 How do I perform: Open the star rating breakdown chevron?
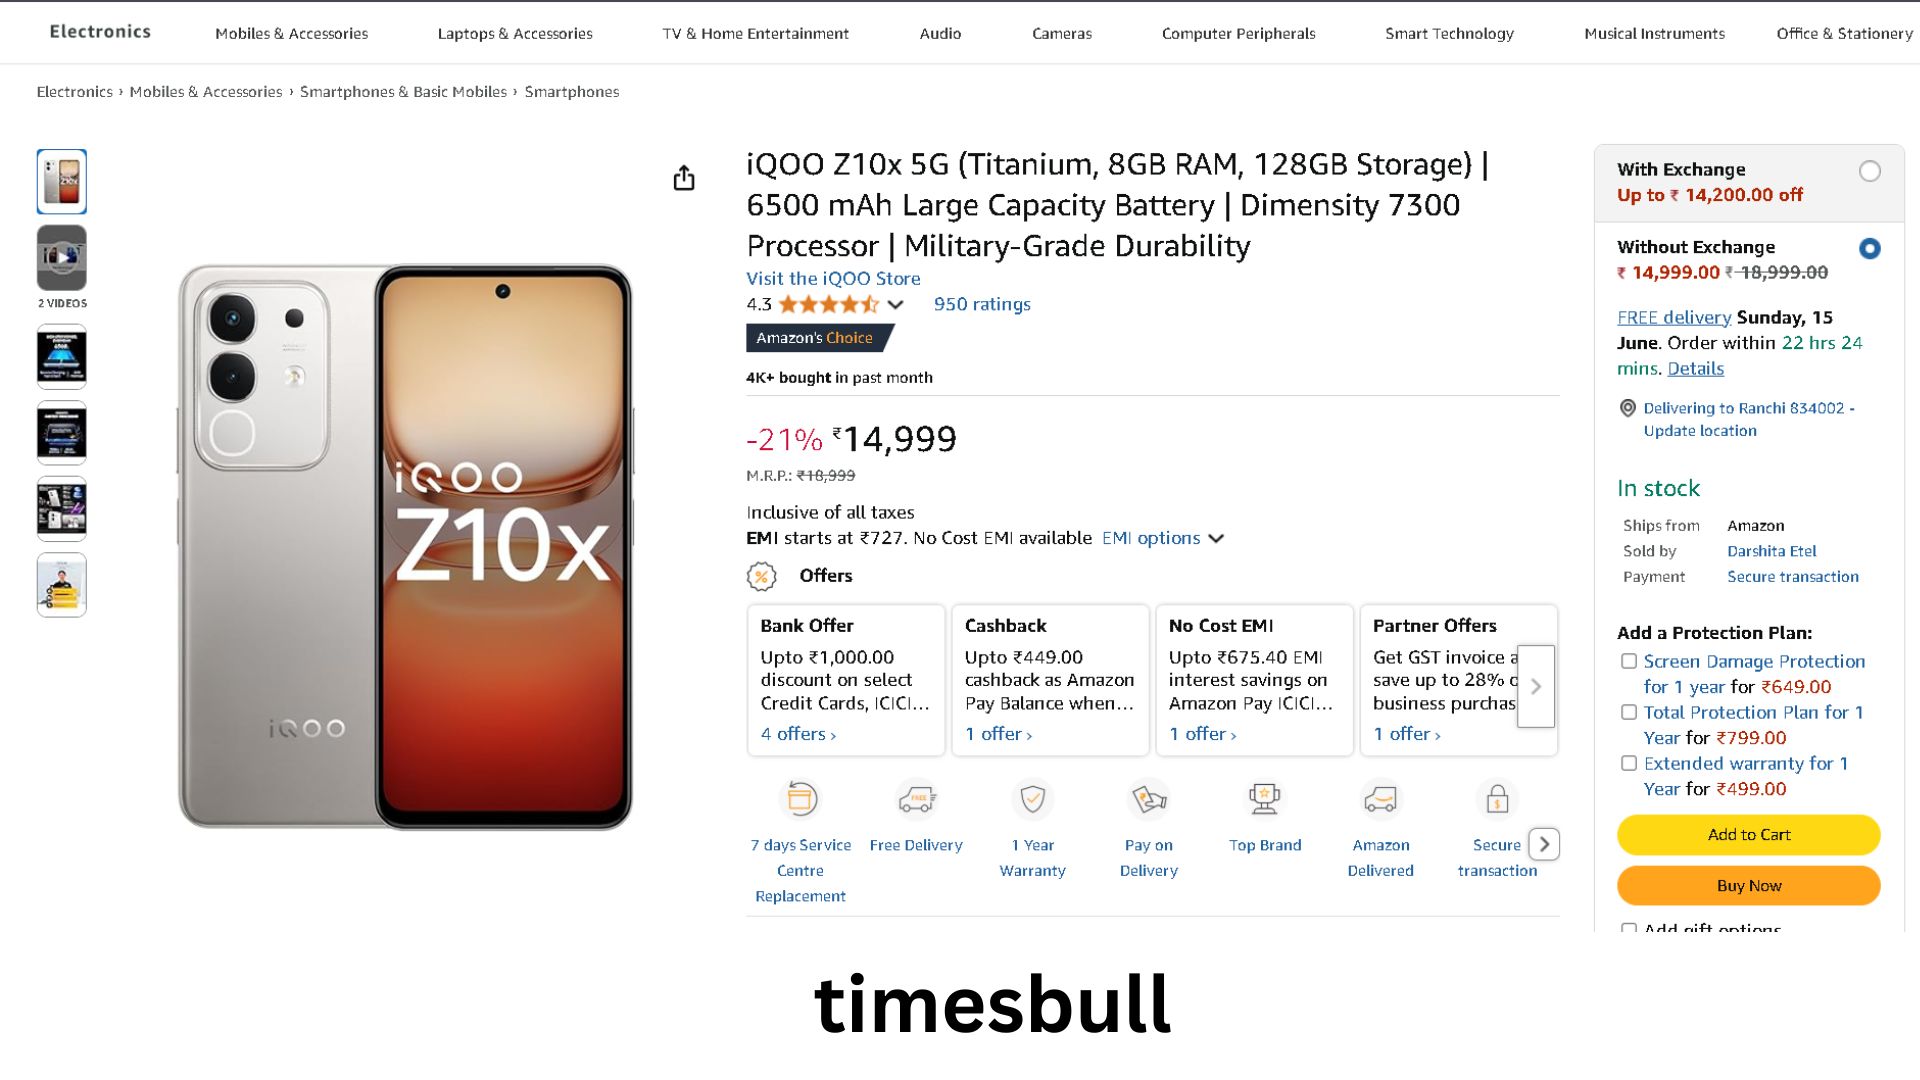pyautogui.click(x=896, y=305)
